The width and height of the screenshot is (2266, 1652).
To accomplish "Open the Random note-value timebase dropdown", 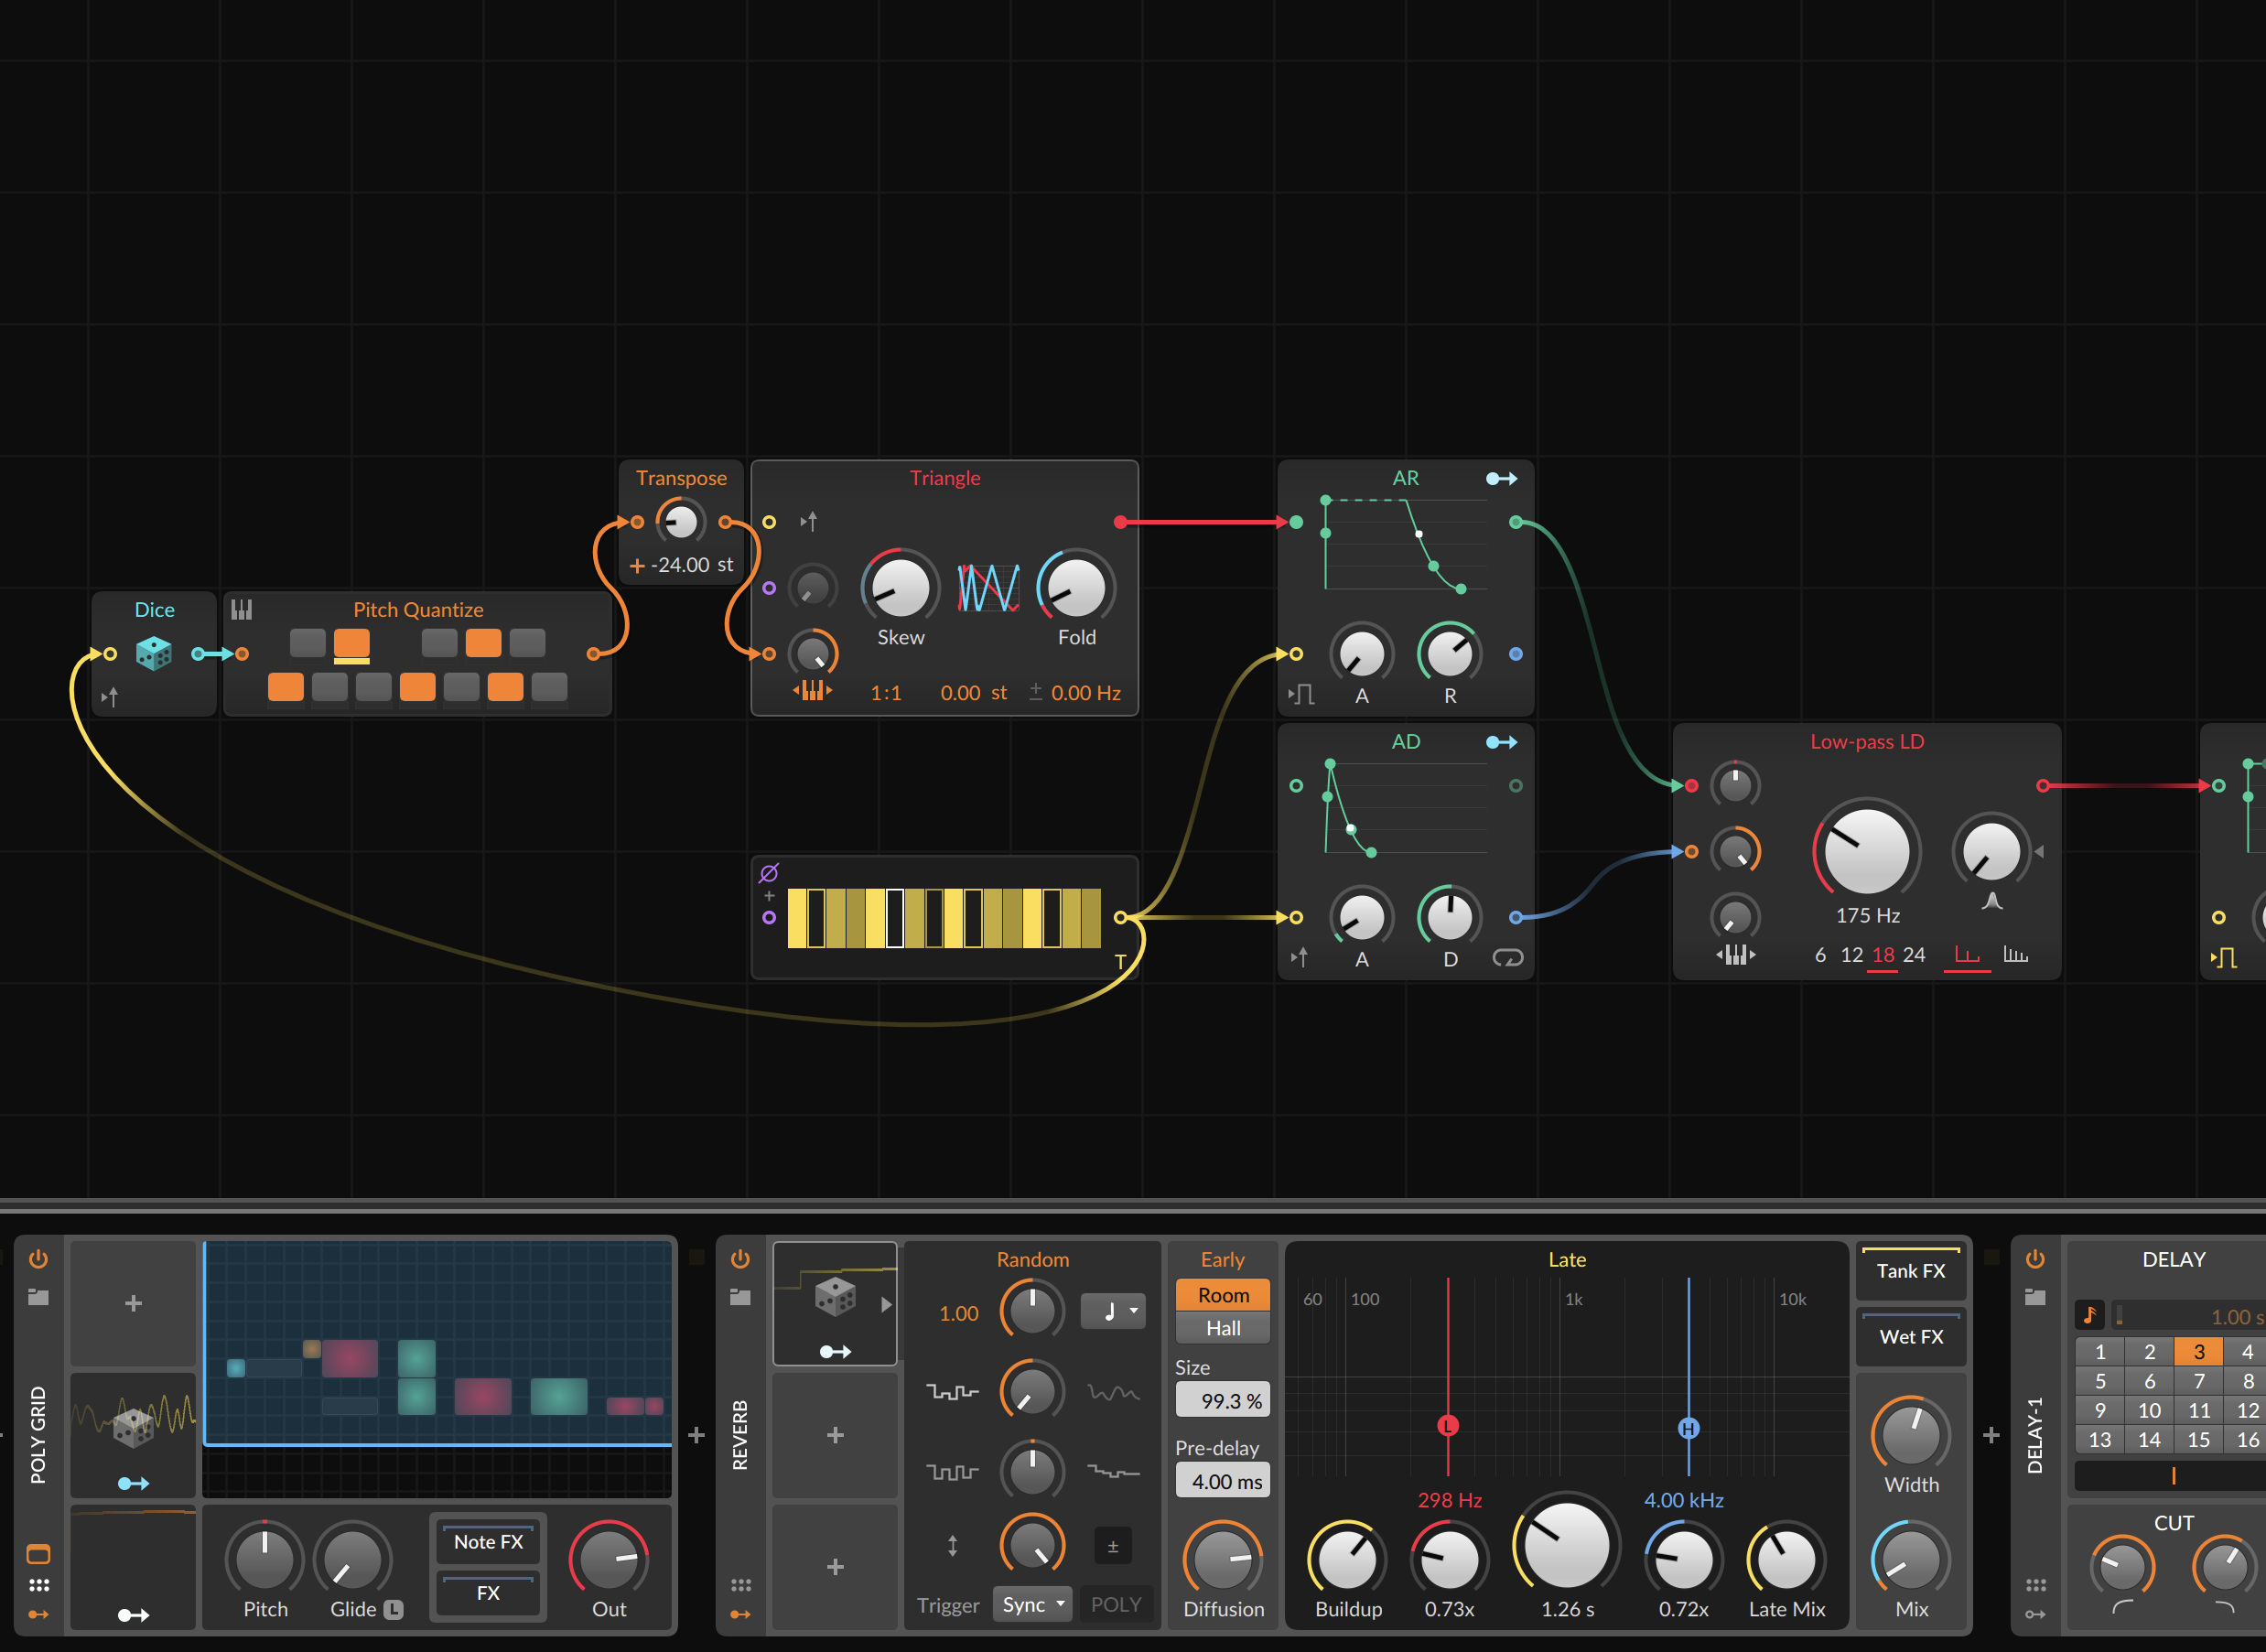I will [1112, 1310].
